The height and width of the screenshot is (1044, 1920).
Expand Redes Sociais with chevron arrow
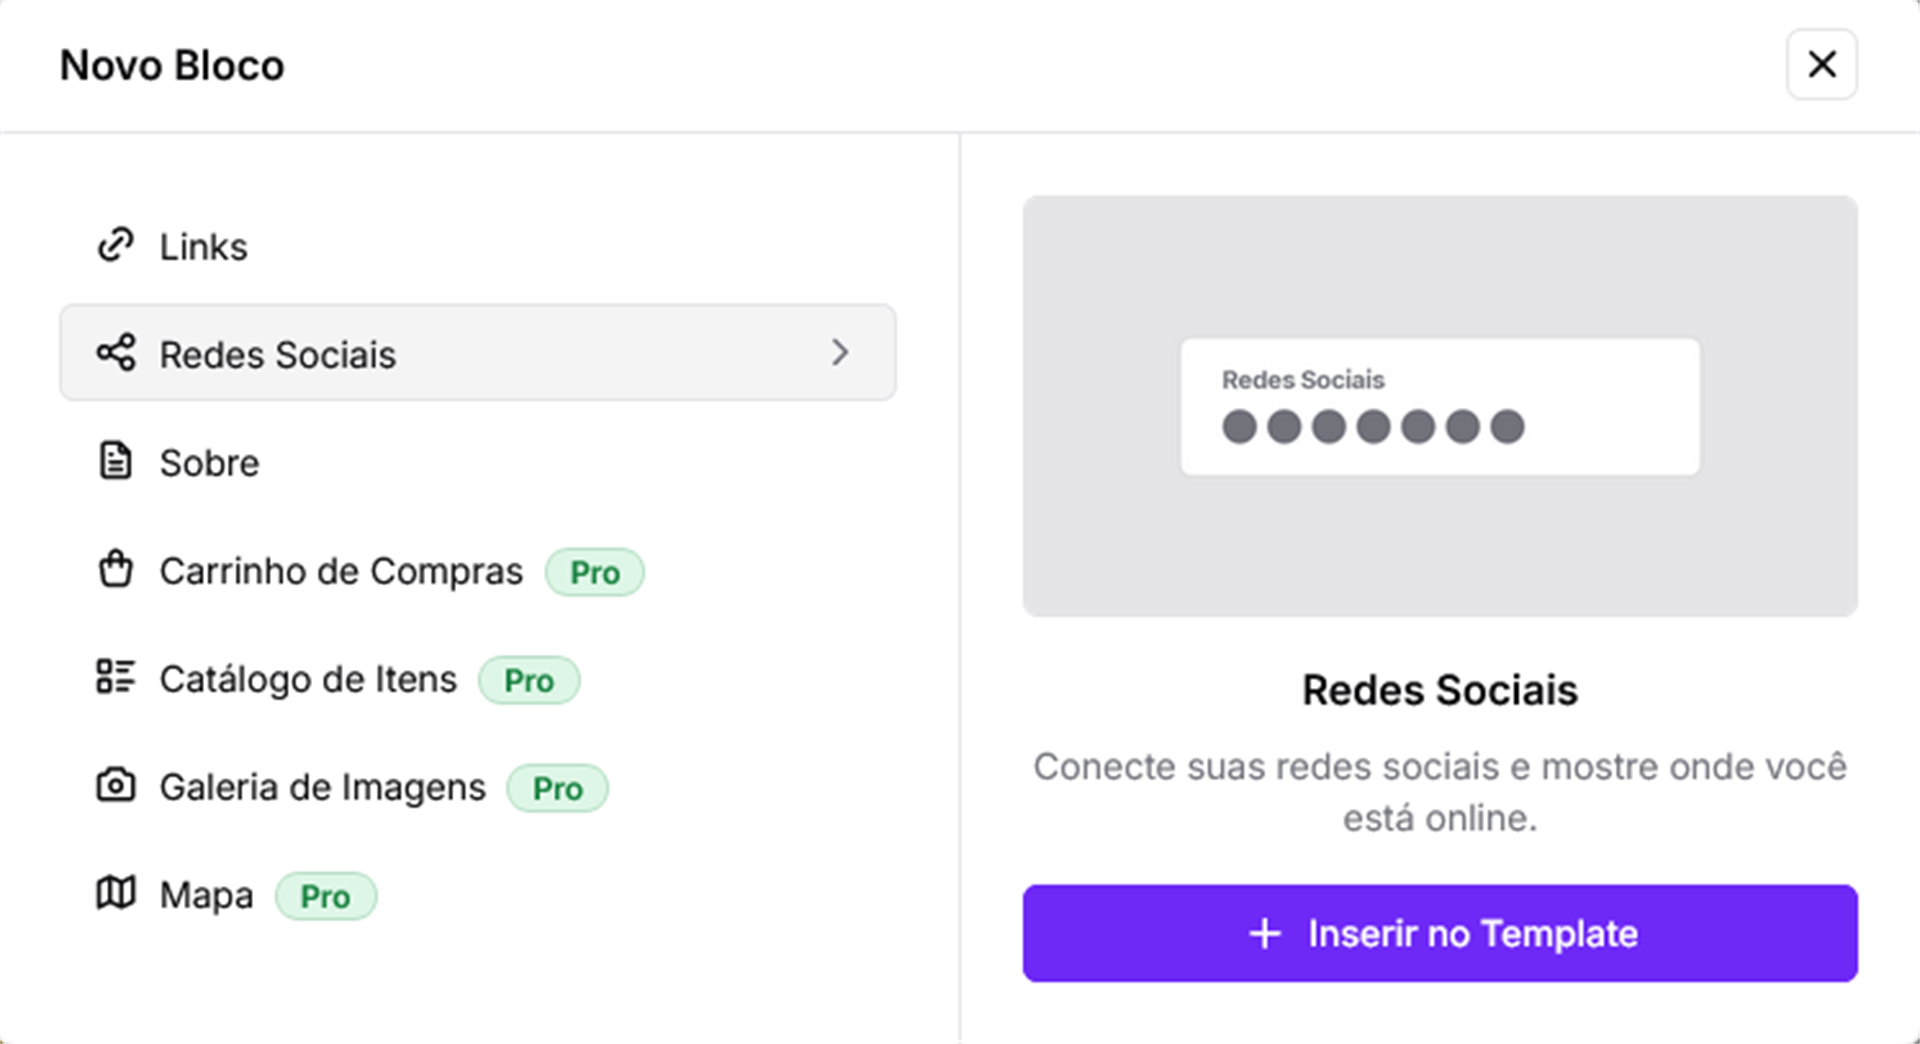pos(840,353)
